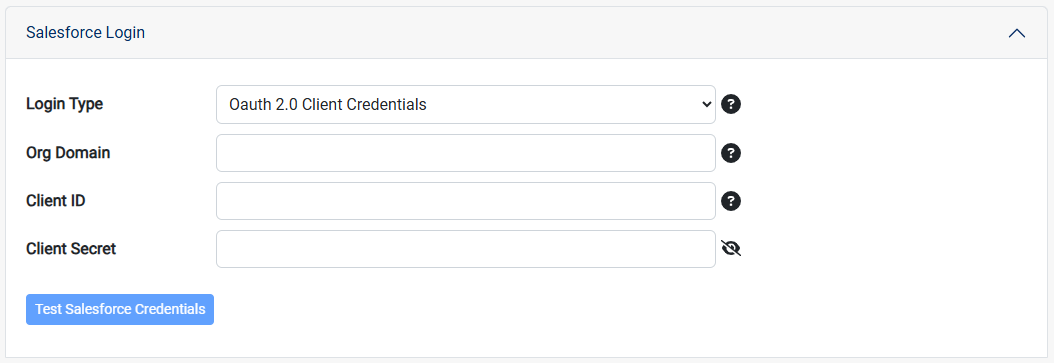
Task: Open the help tooltip for Org Domain
Action: pos(731,153)
